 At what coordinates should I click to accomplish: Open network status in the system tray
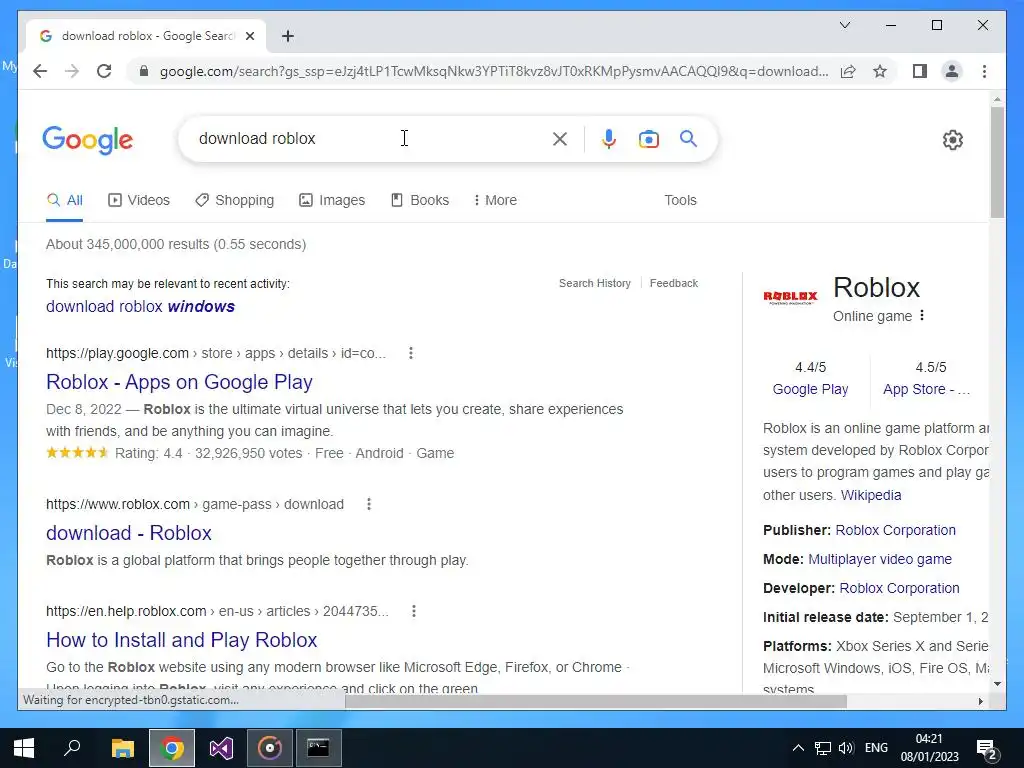point(823,748)
